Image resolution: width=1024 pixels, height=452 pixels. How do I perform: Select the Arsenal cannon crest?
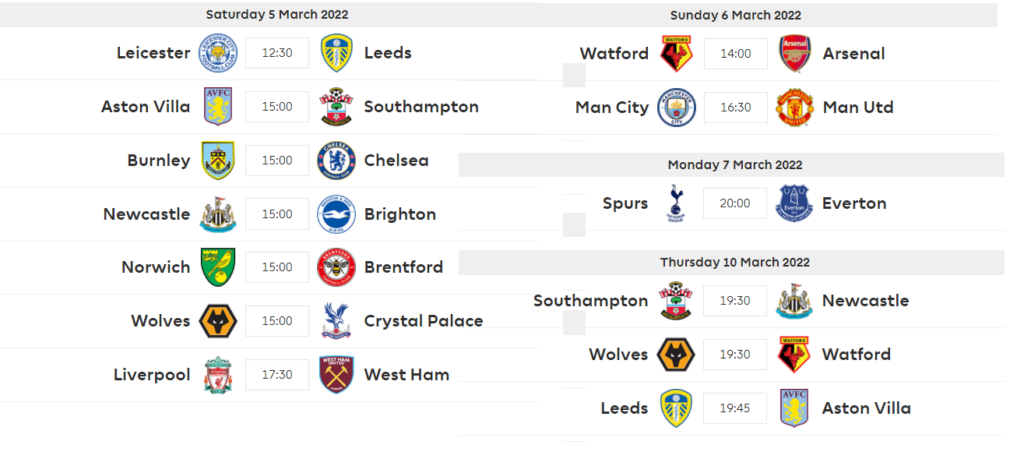pyautogui.click(x=795, y=53)
